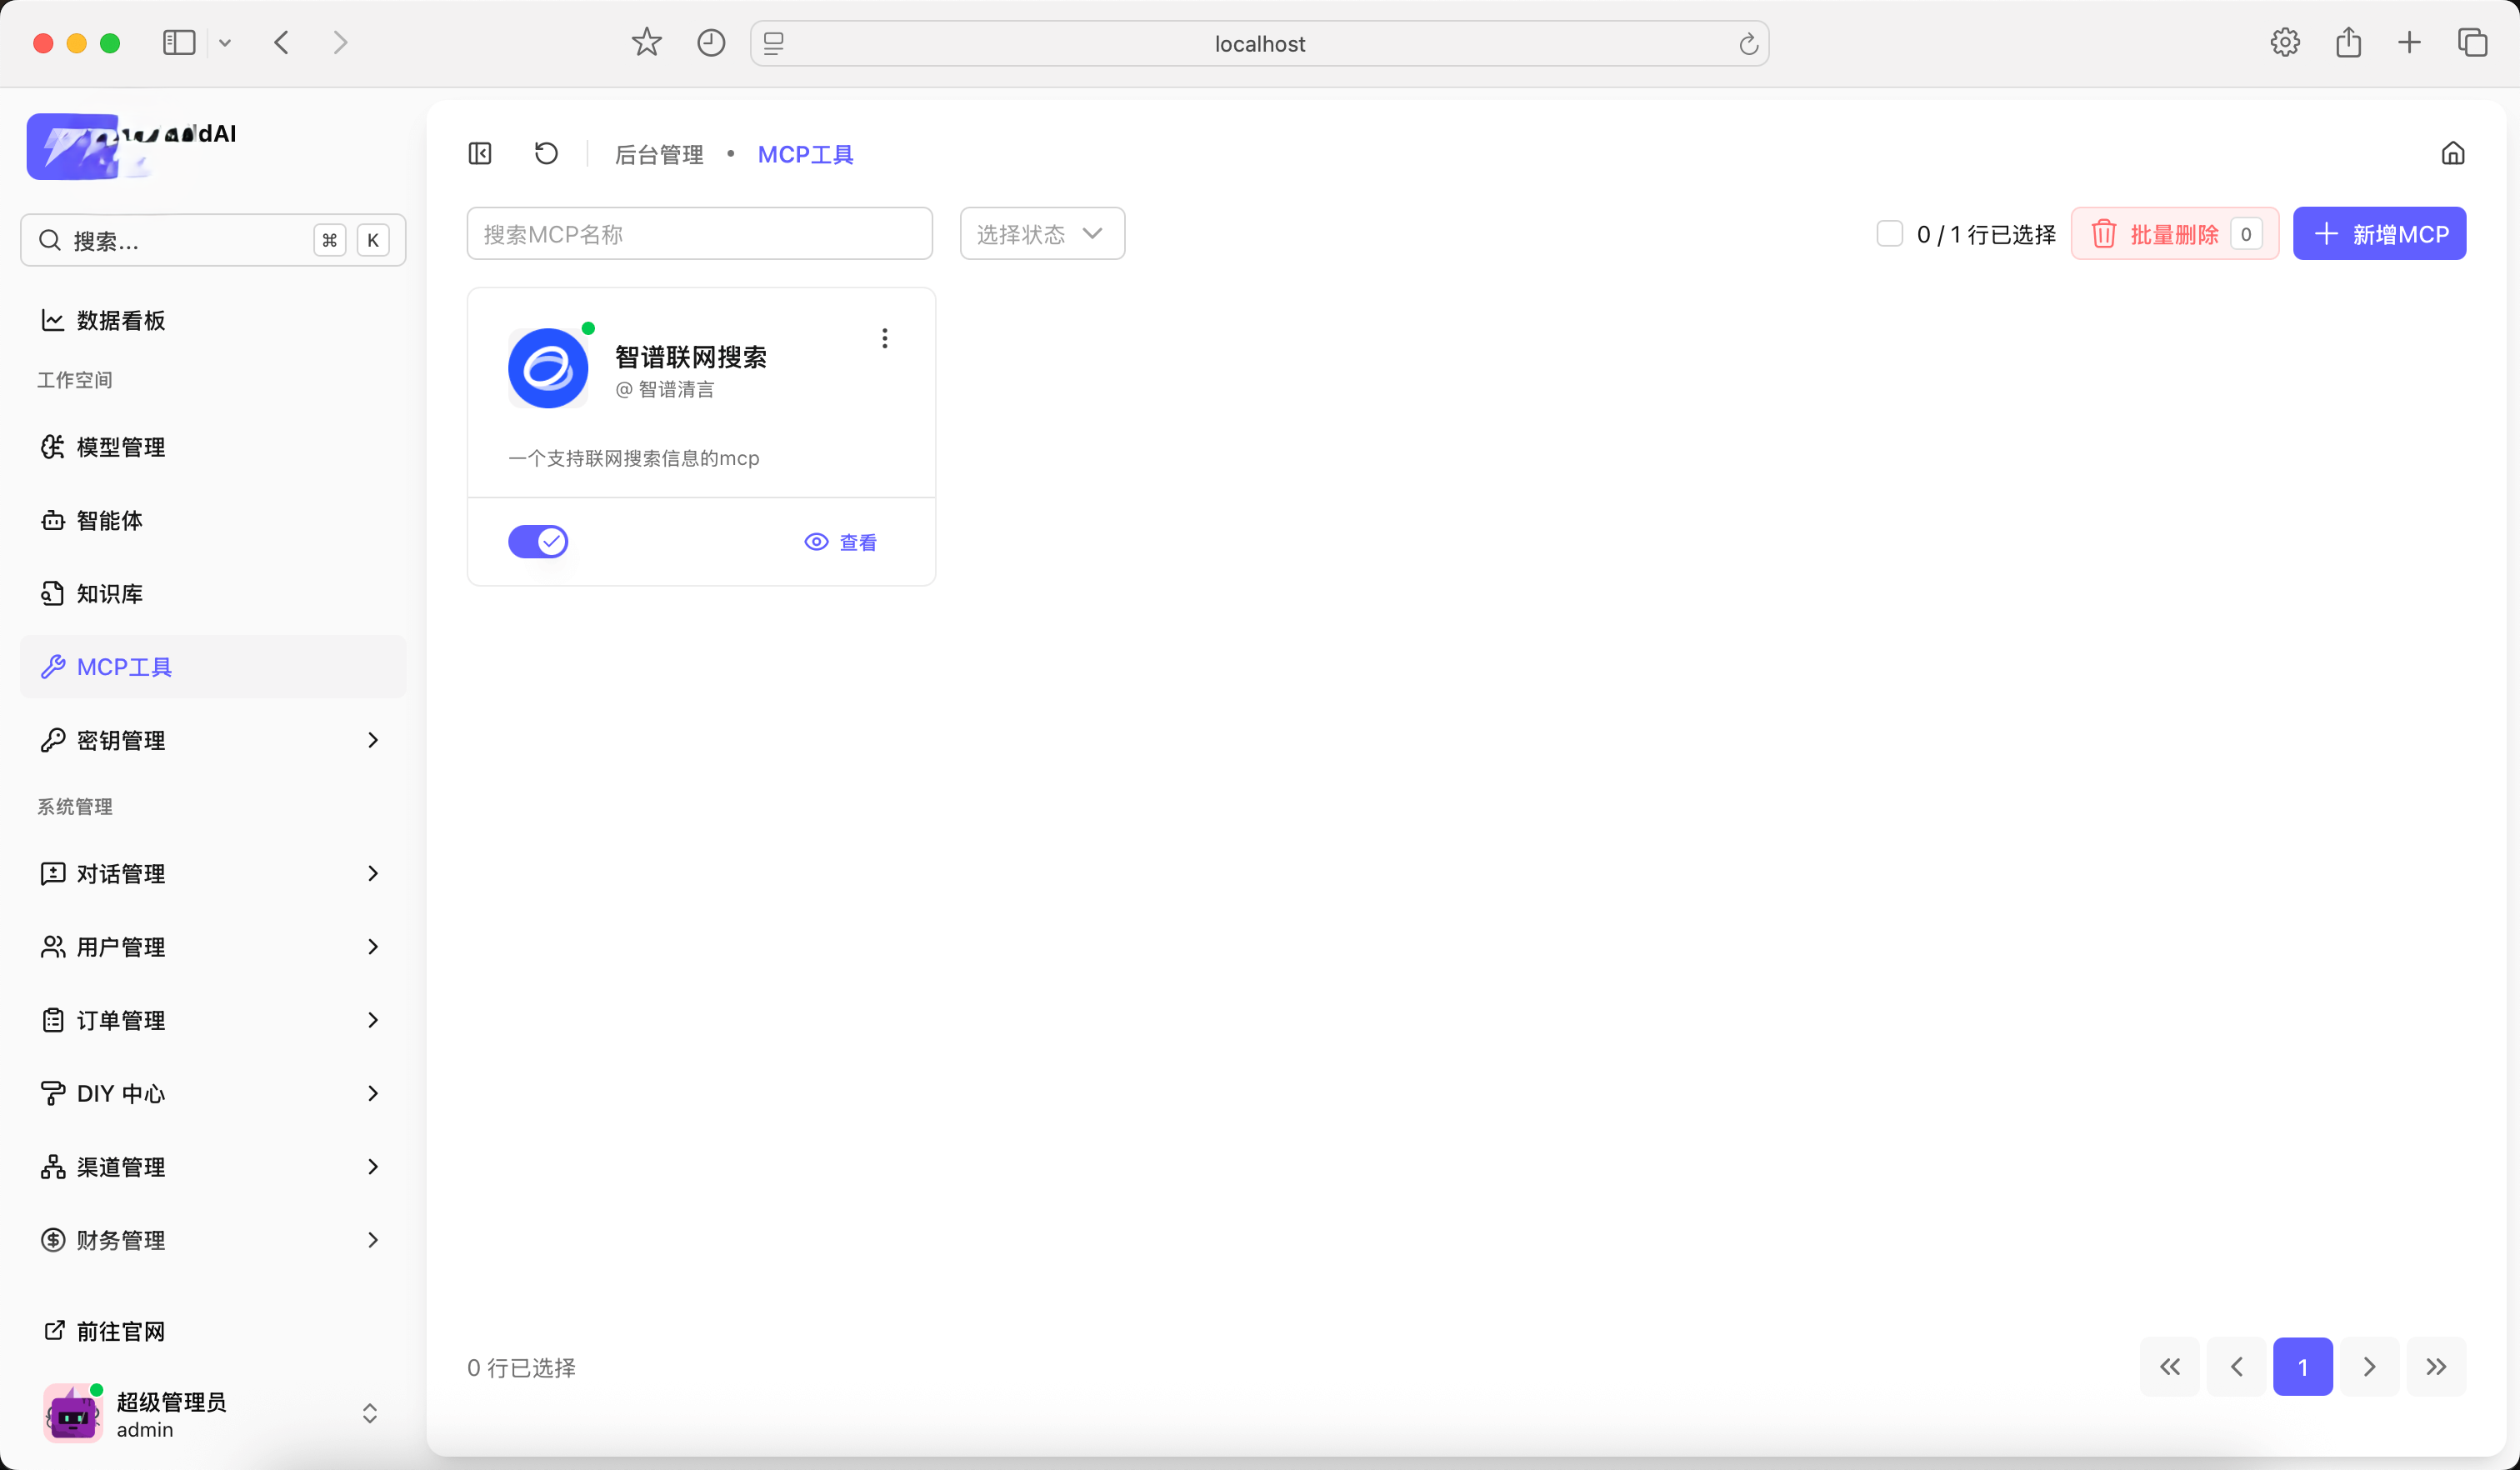Select 模型管理 from sidebar
The width and height of the screenshot is (2520, 1470).
tap(121, 447)
